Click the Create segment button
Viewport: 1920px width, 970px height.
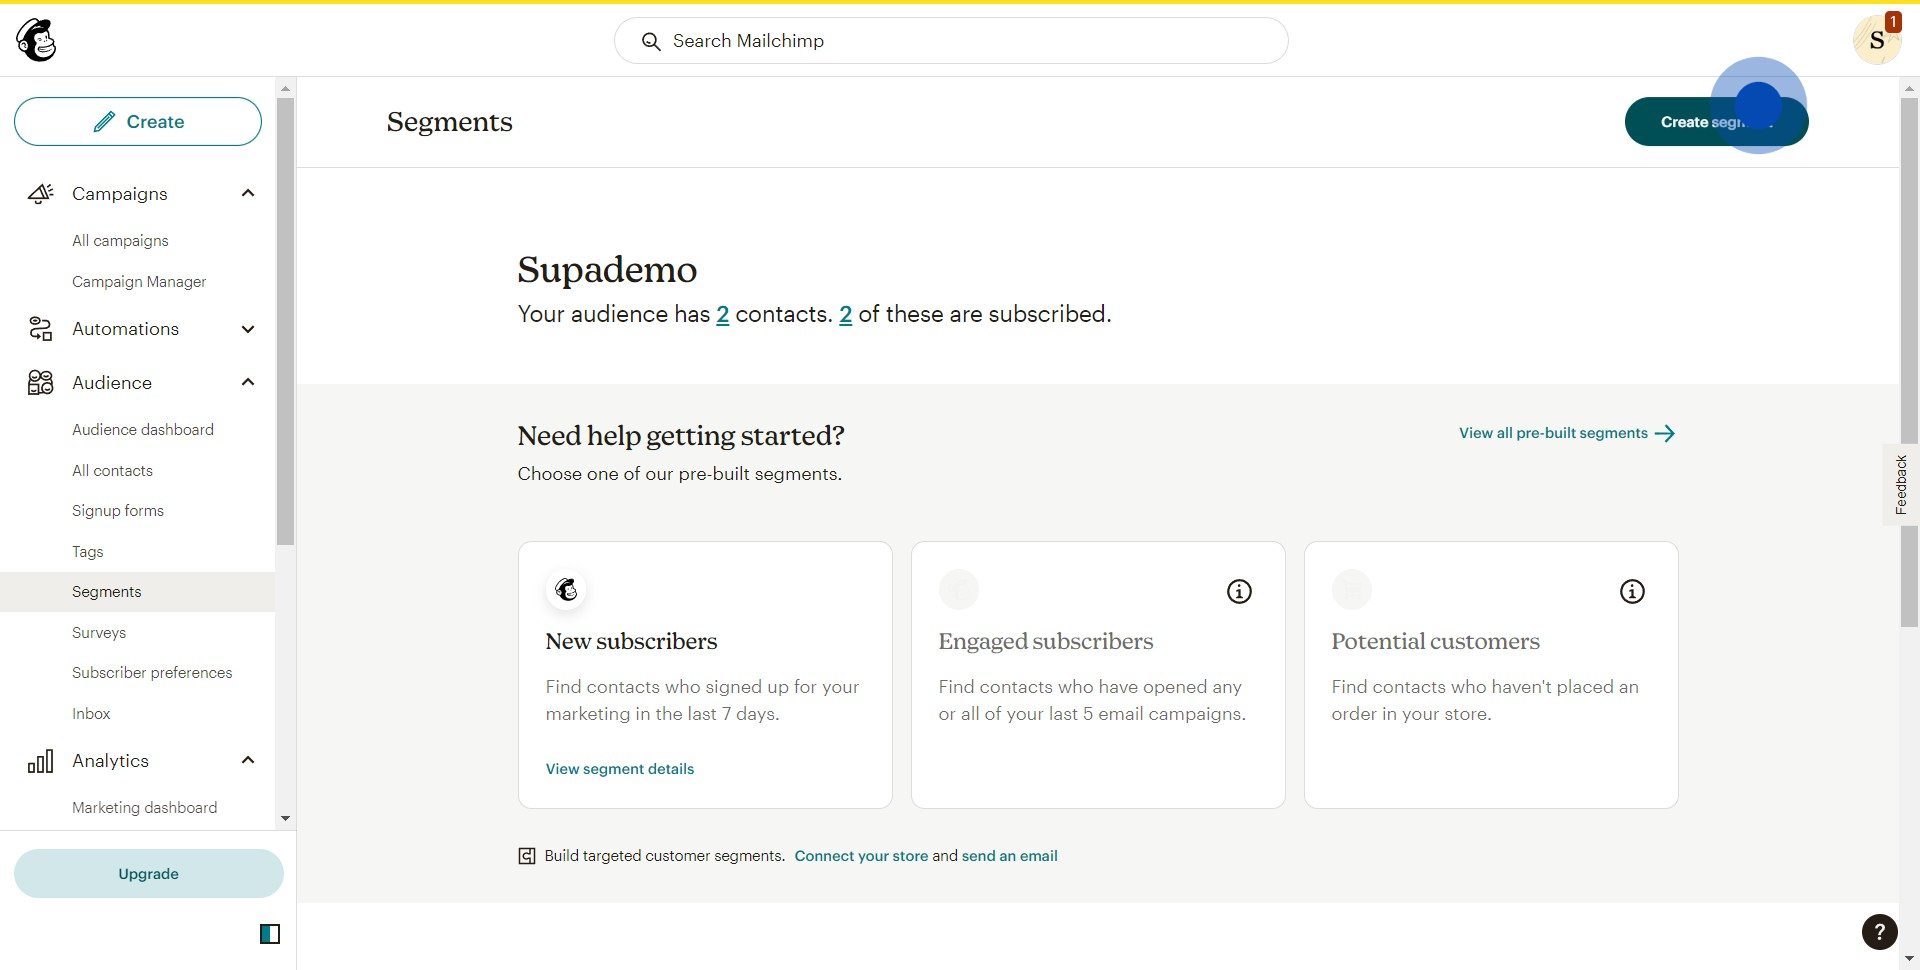1715,122
